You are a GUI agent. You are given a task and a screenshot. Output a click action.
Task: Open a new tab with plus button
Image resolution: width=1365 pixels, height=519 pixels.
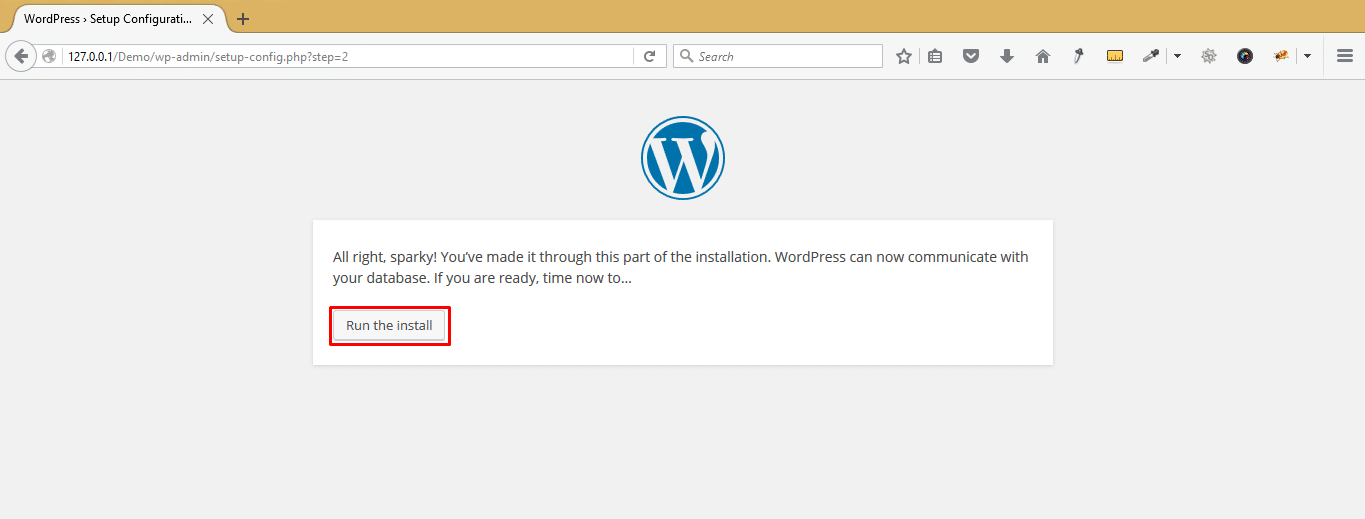(243, 19)
